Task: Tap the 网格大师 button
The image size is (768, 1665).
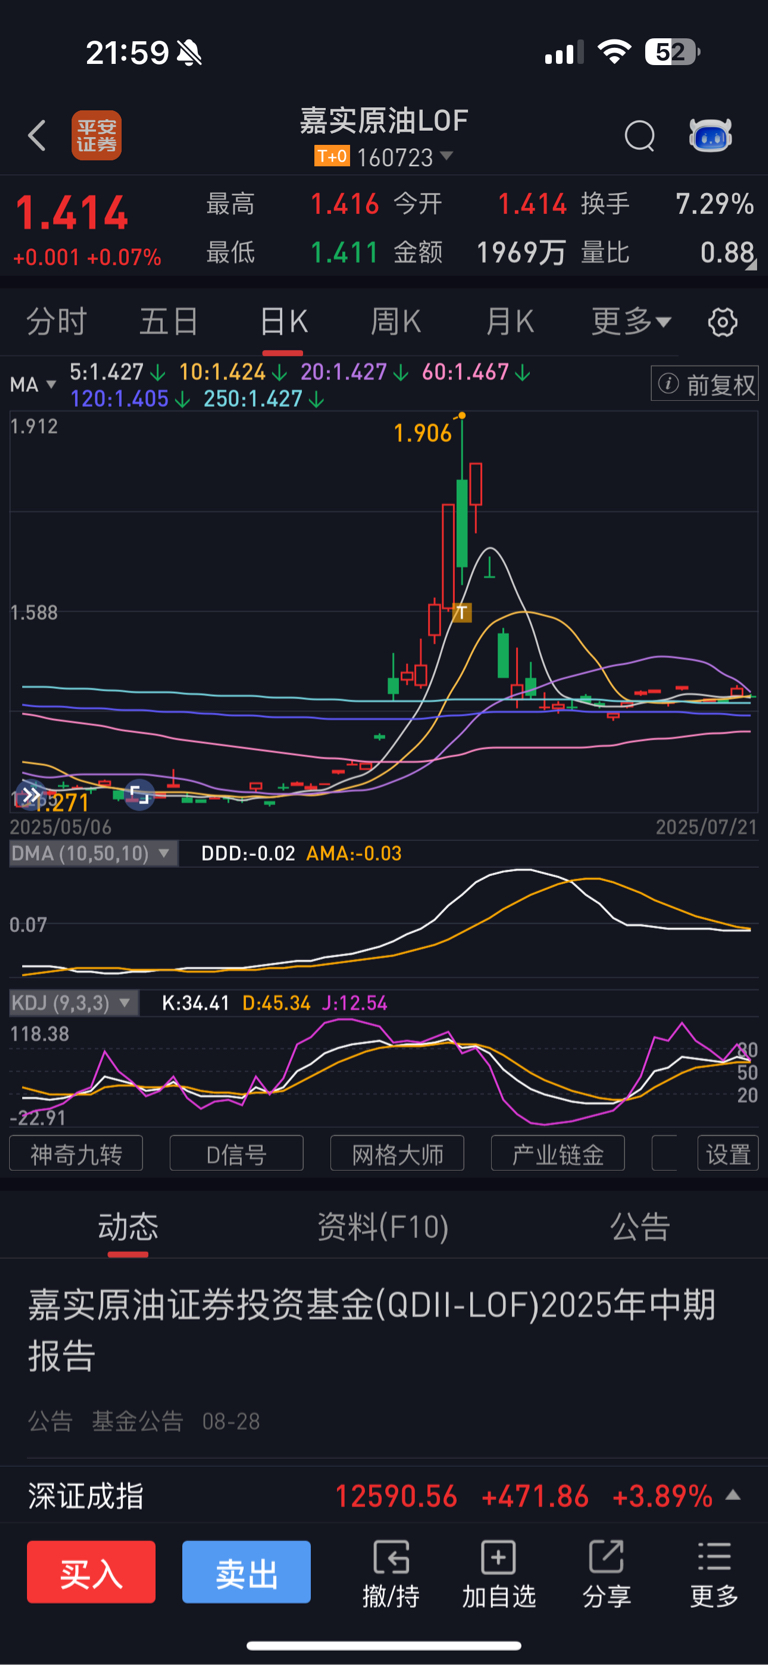Action: pyautogui.click(x=397, y=1154)
